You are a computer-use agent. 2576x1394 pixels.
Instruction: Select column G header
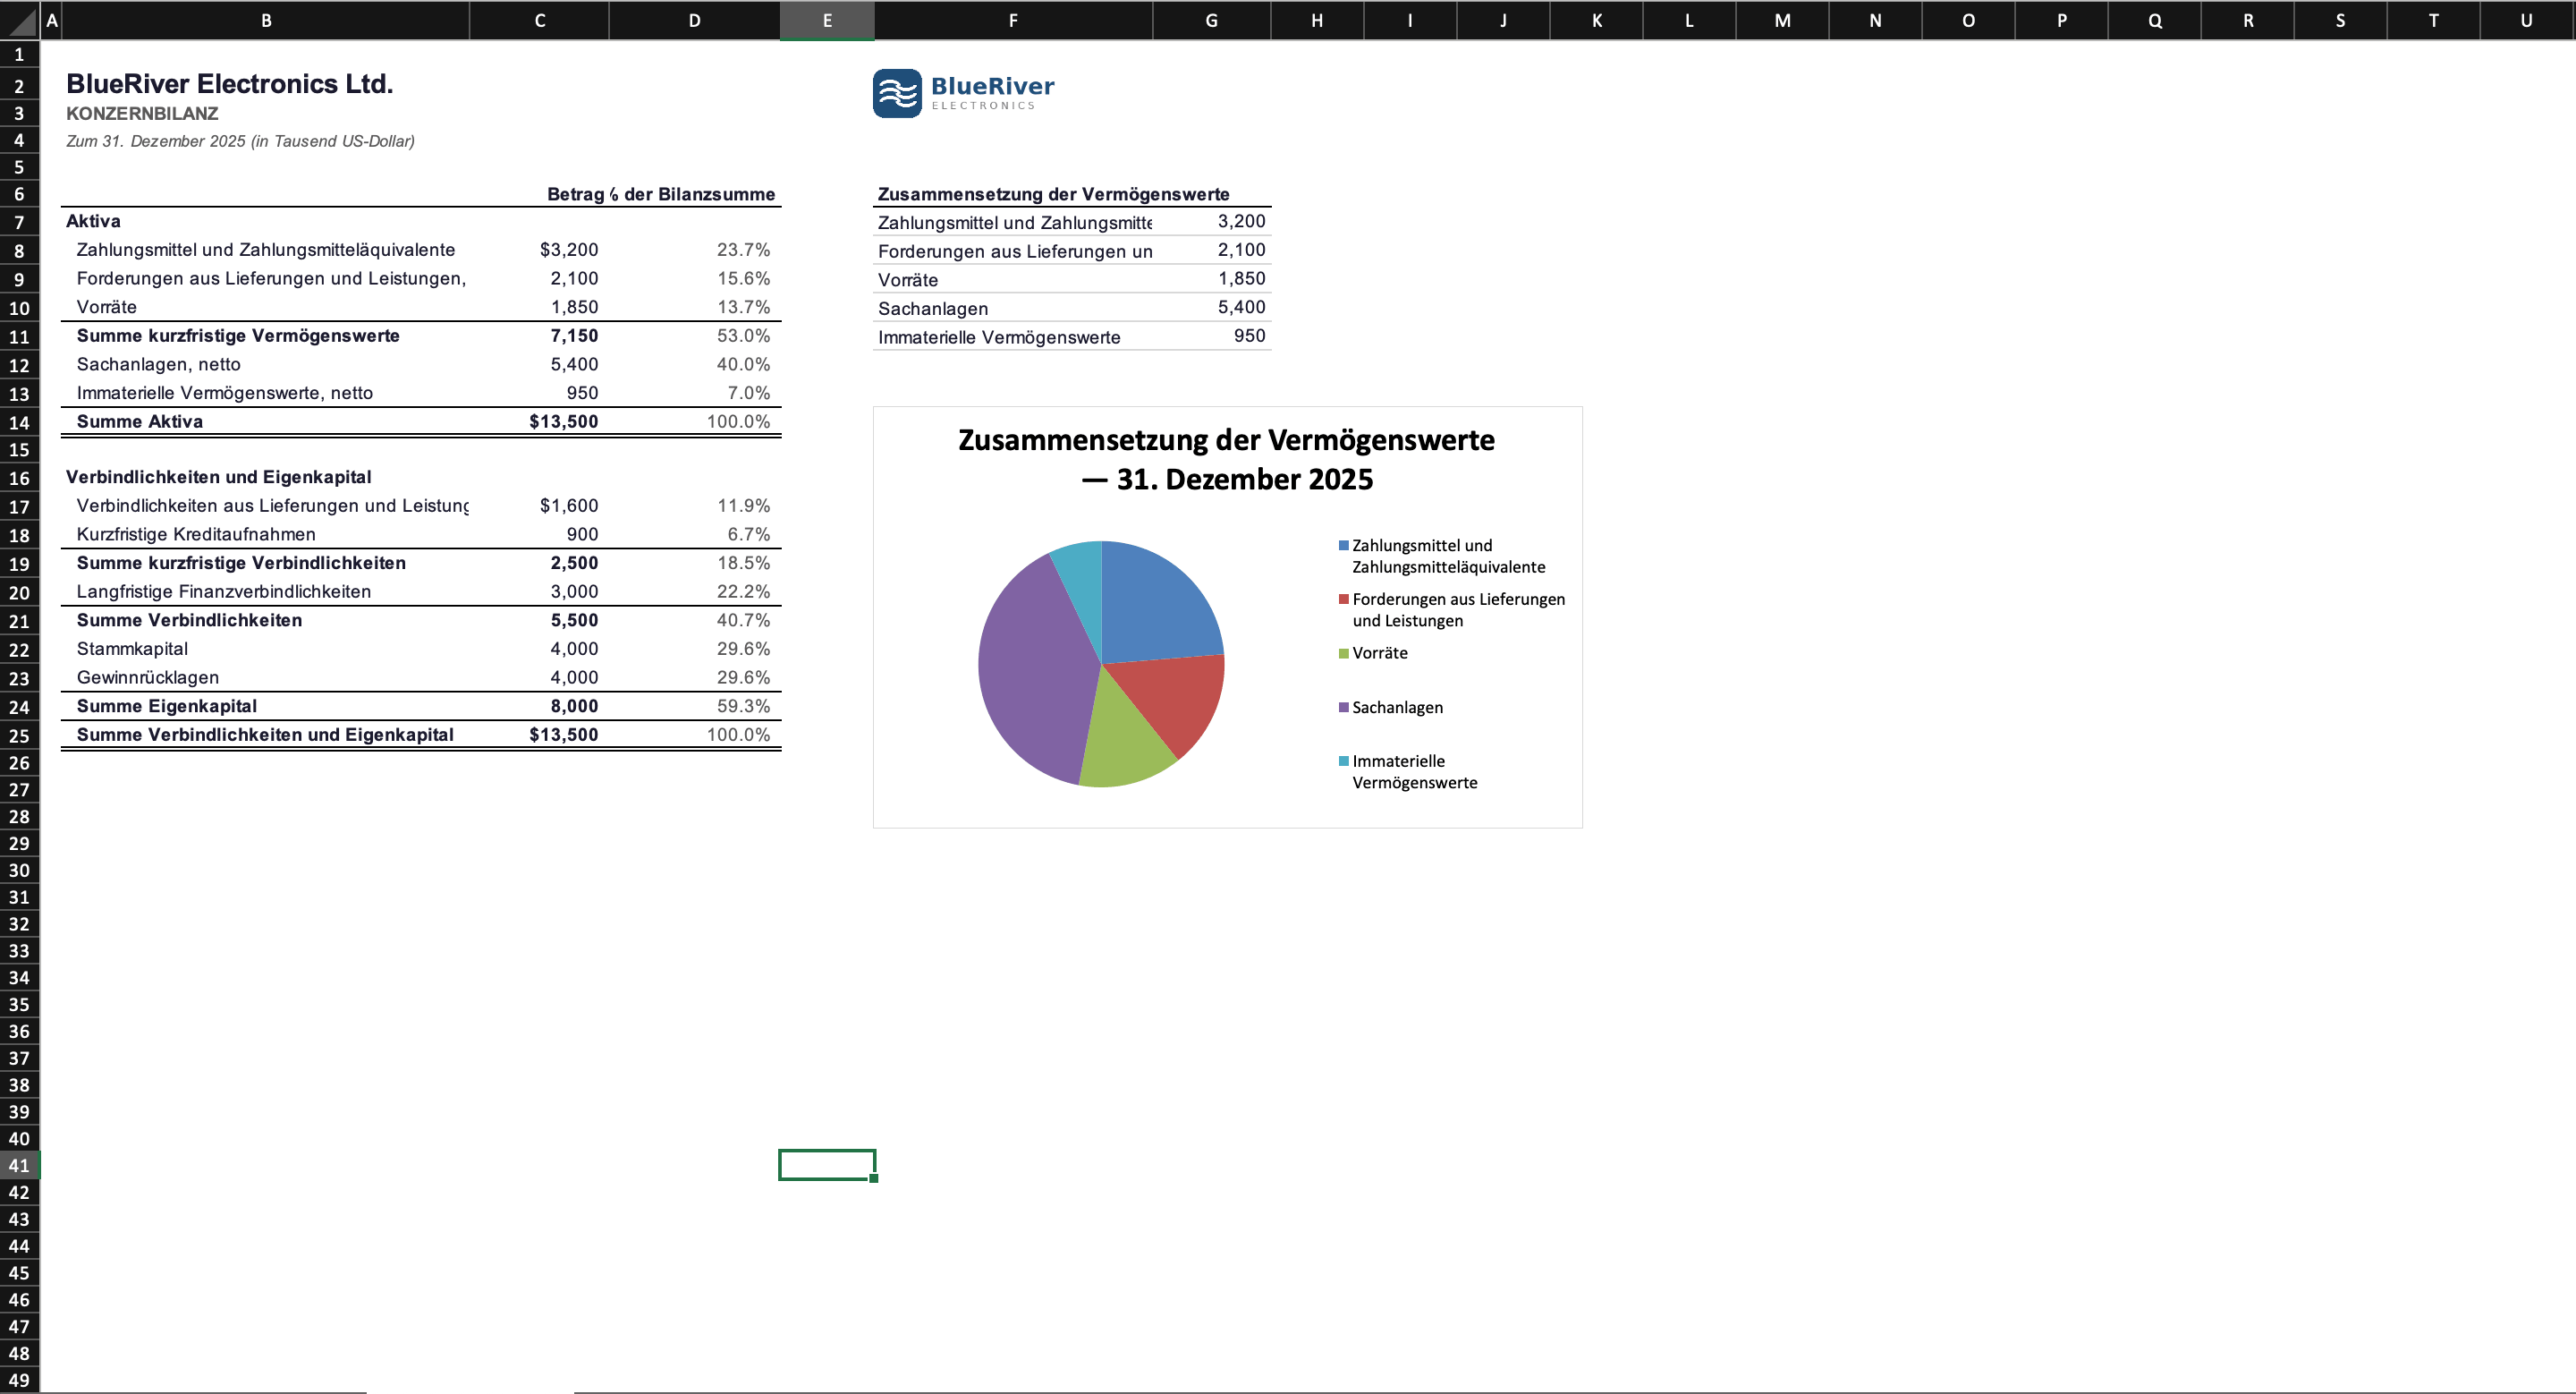[1211, 20]
